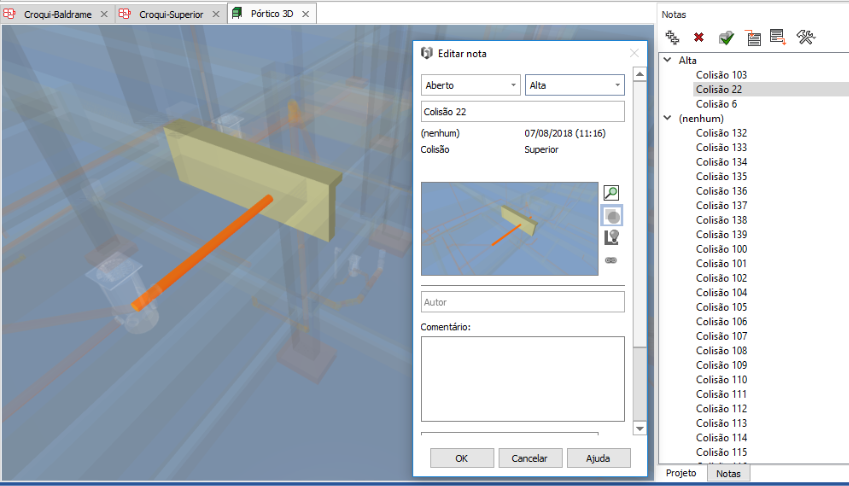This screenshot has height=486, width=849.
Task: Close the Croqui-Baldrame tab
Action: click(104, 15)
